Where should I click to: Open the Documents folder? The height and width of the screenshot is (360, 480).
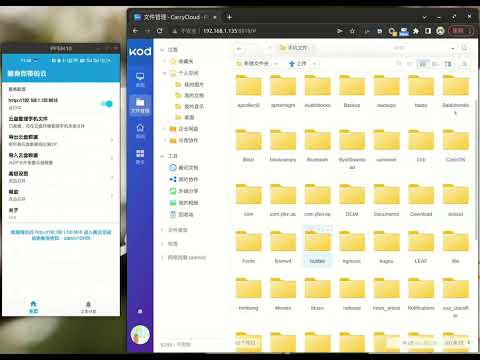point(386,199)
